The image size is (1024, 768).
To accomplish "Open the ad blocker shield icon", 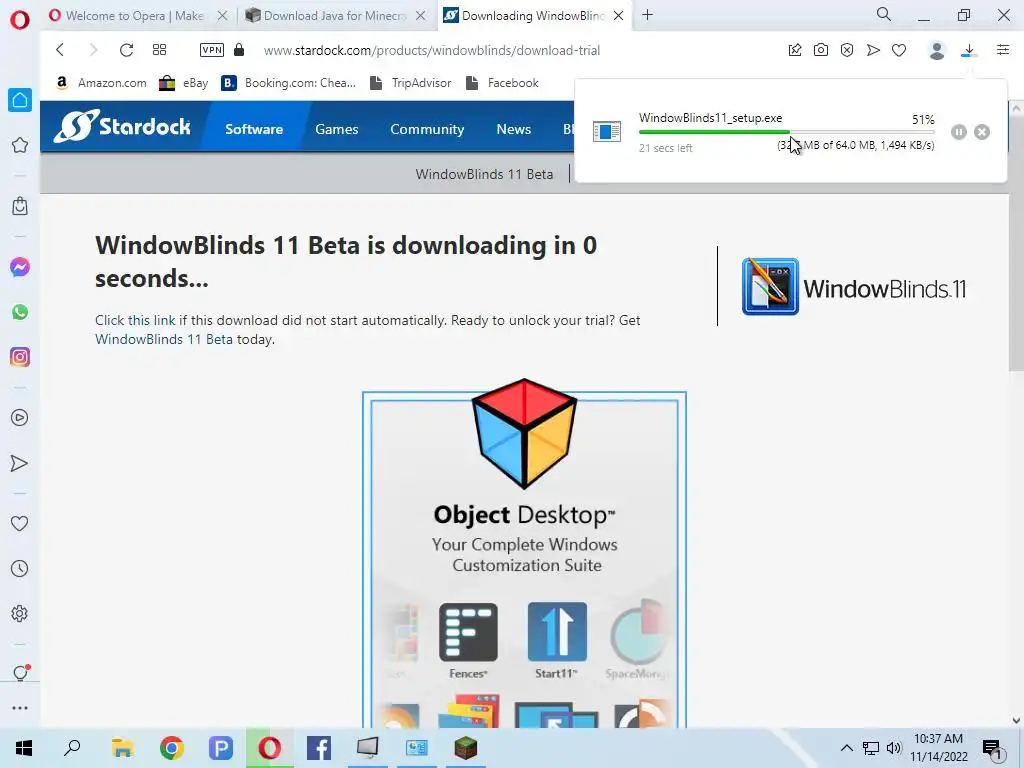I will click(847, 50).
